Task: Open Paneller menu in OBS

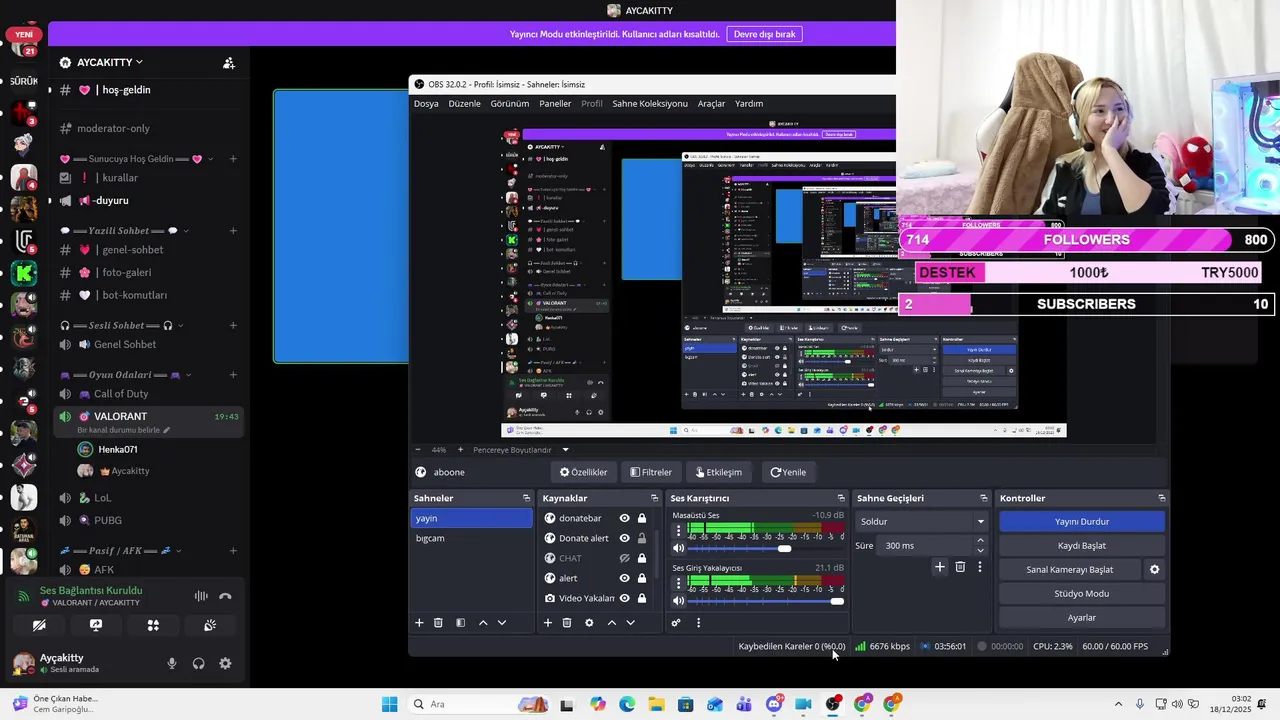Action: click(555, 104)
